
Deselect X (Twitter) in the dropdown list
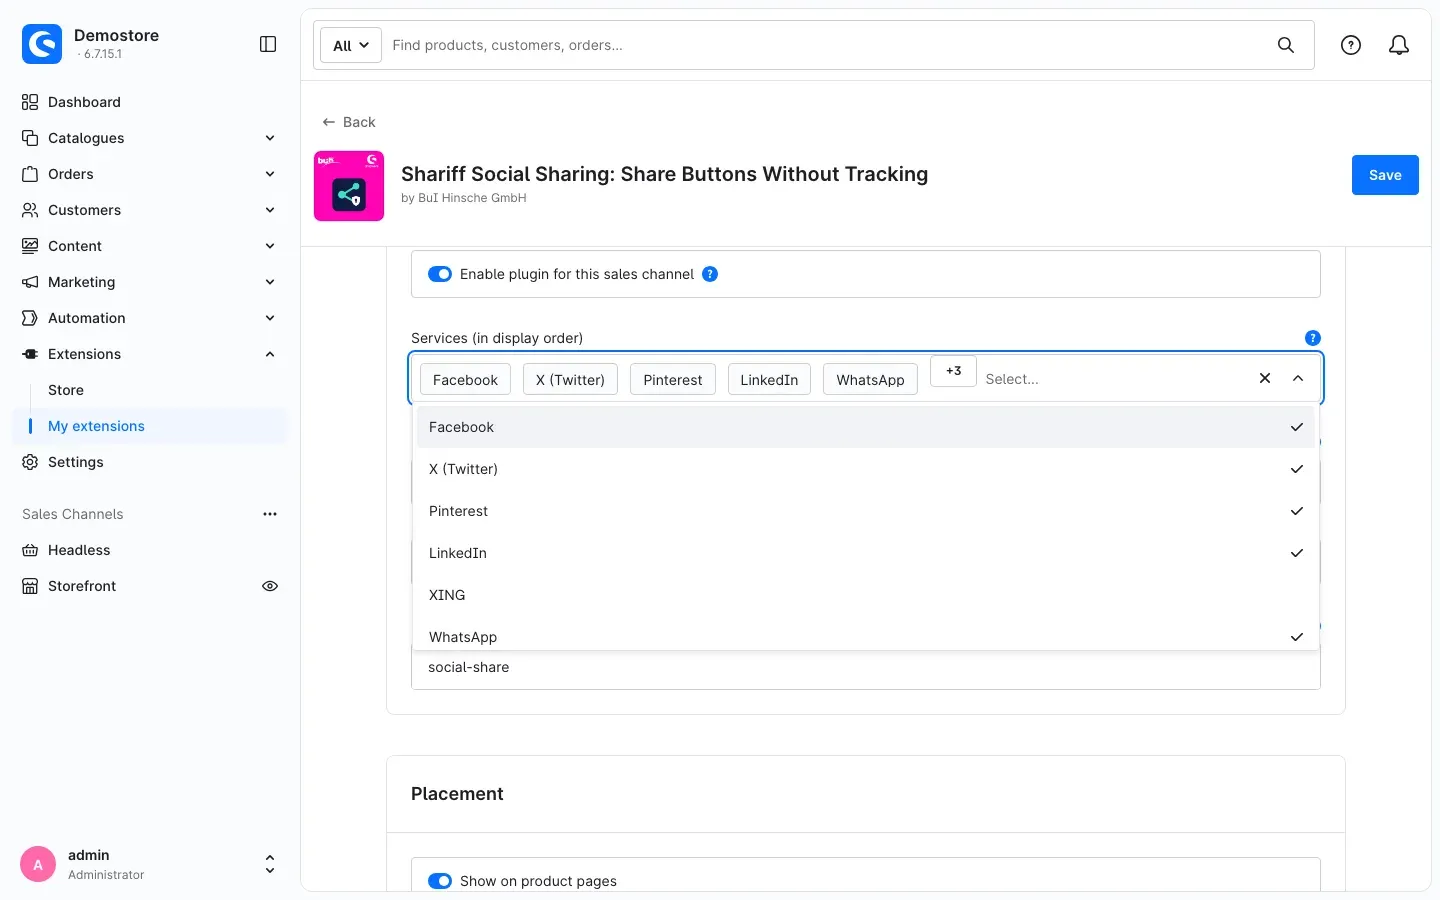click(866, 469)
